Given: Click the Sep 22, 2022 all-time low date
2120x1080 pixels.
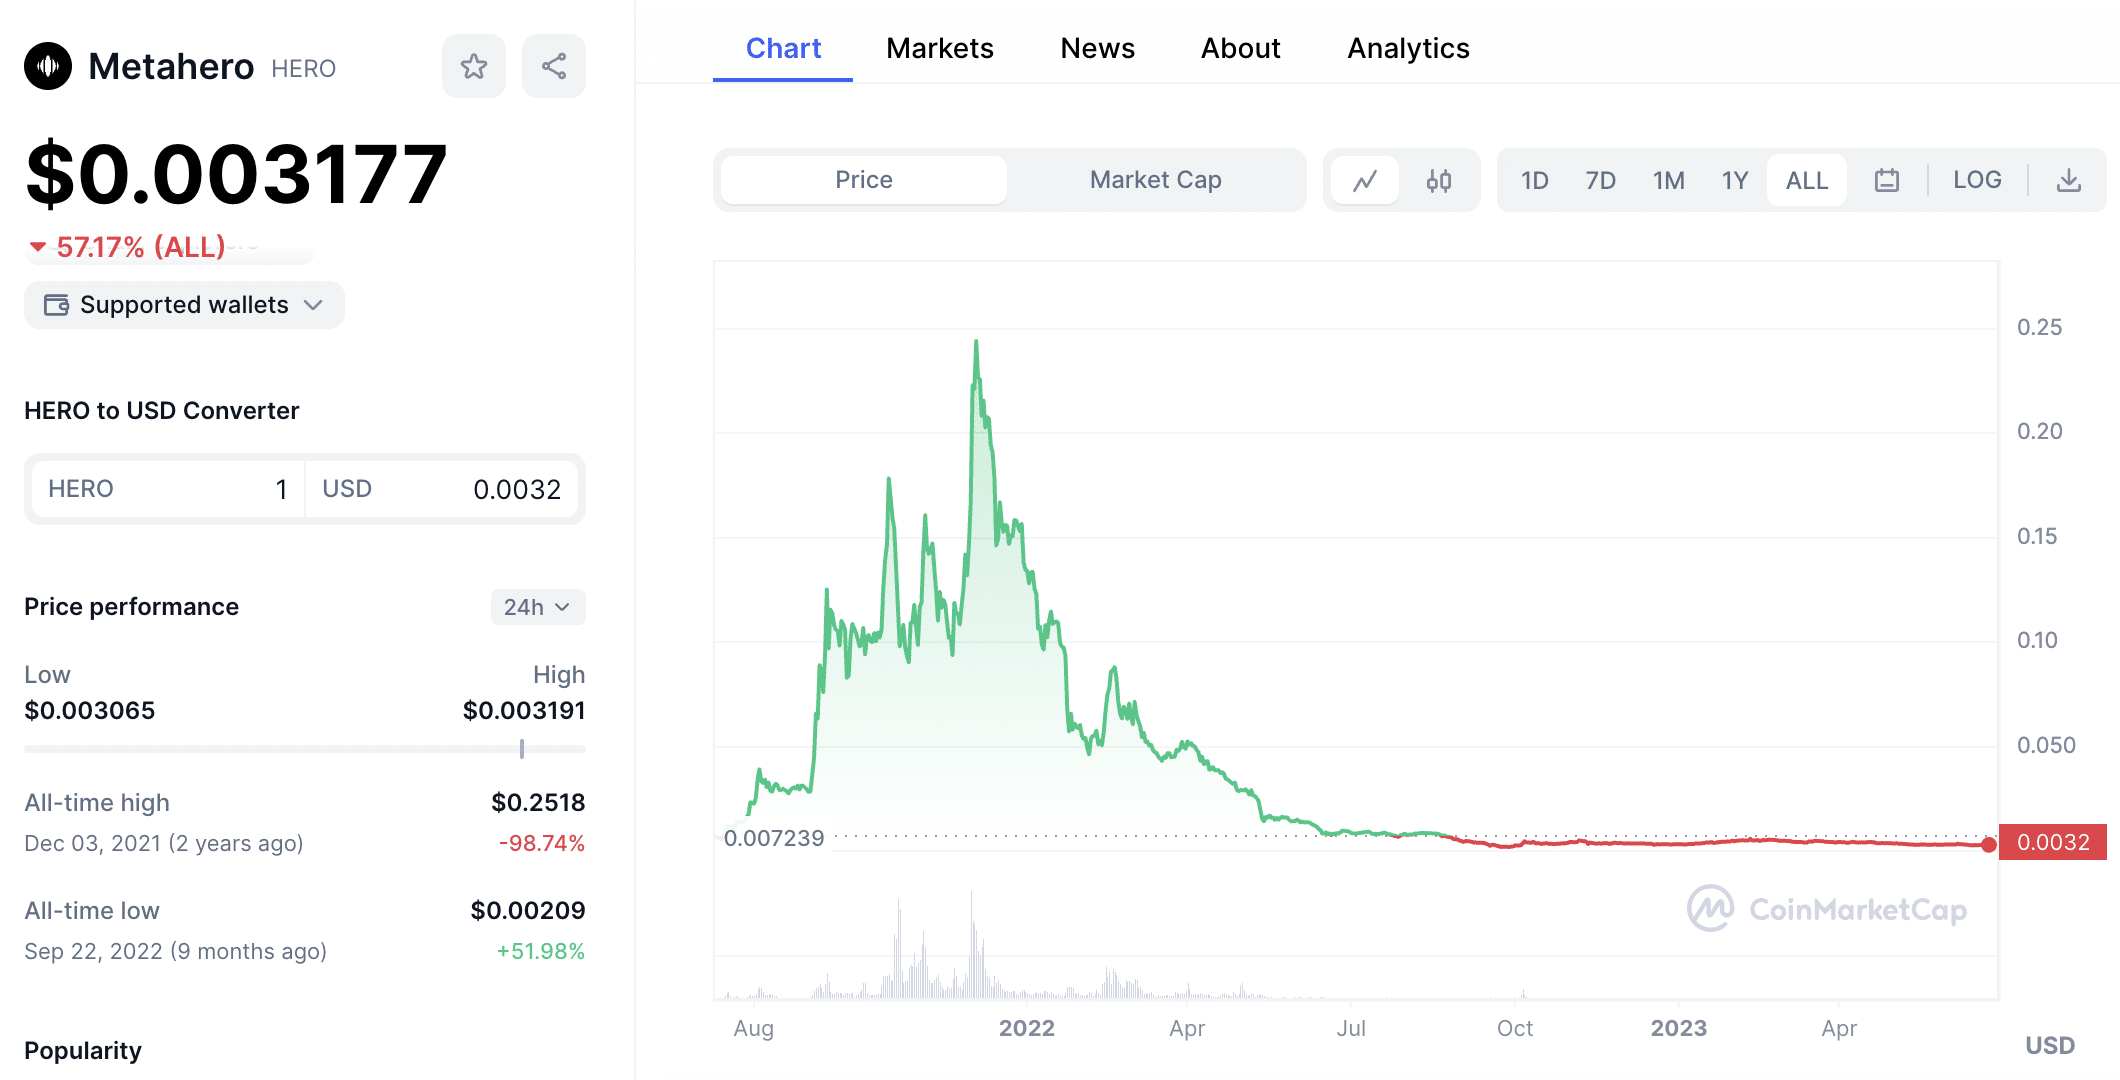Looking at the screenshot, I should (176, 951).
